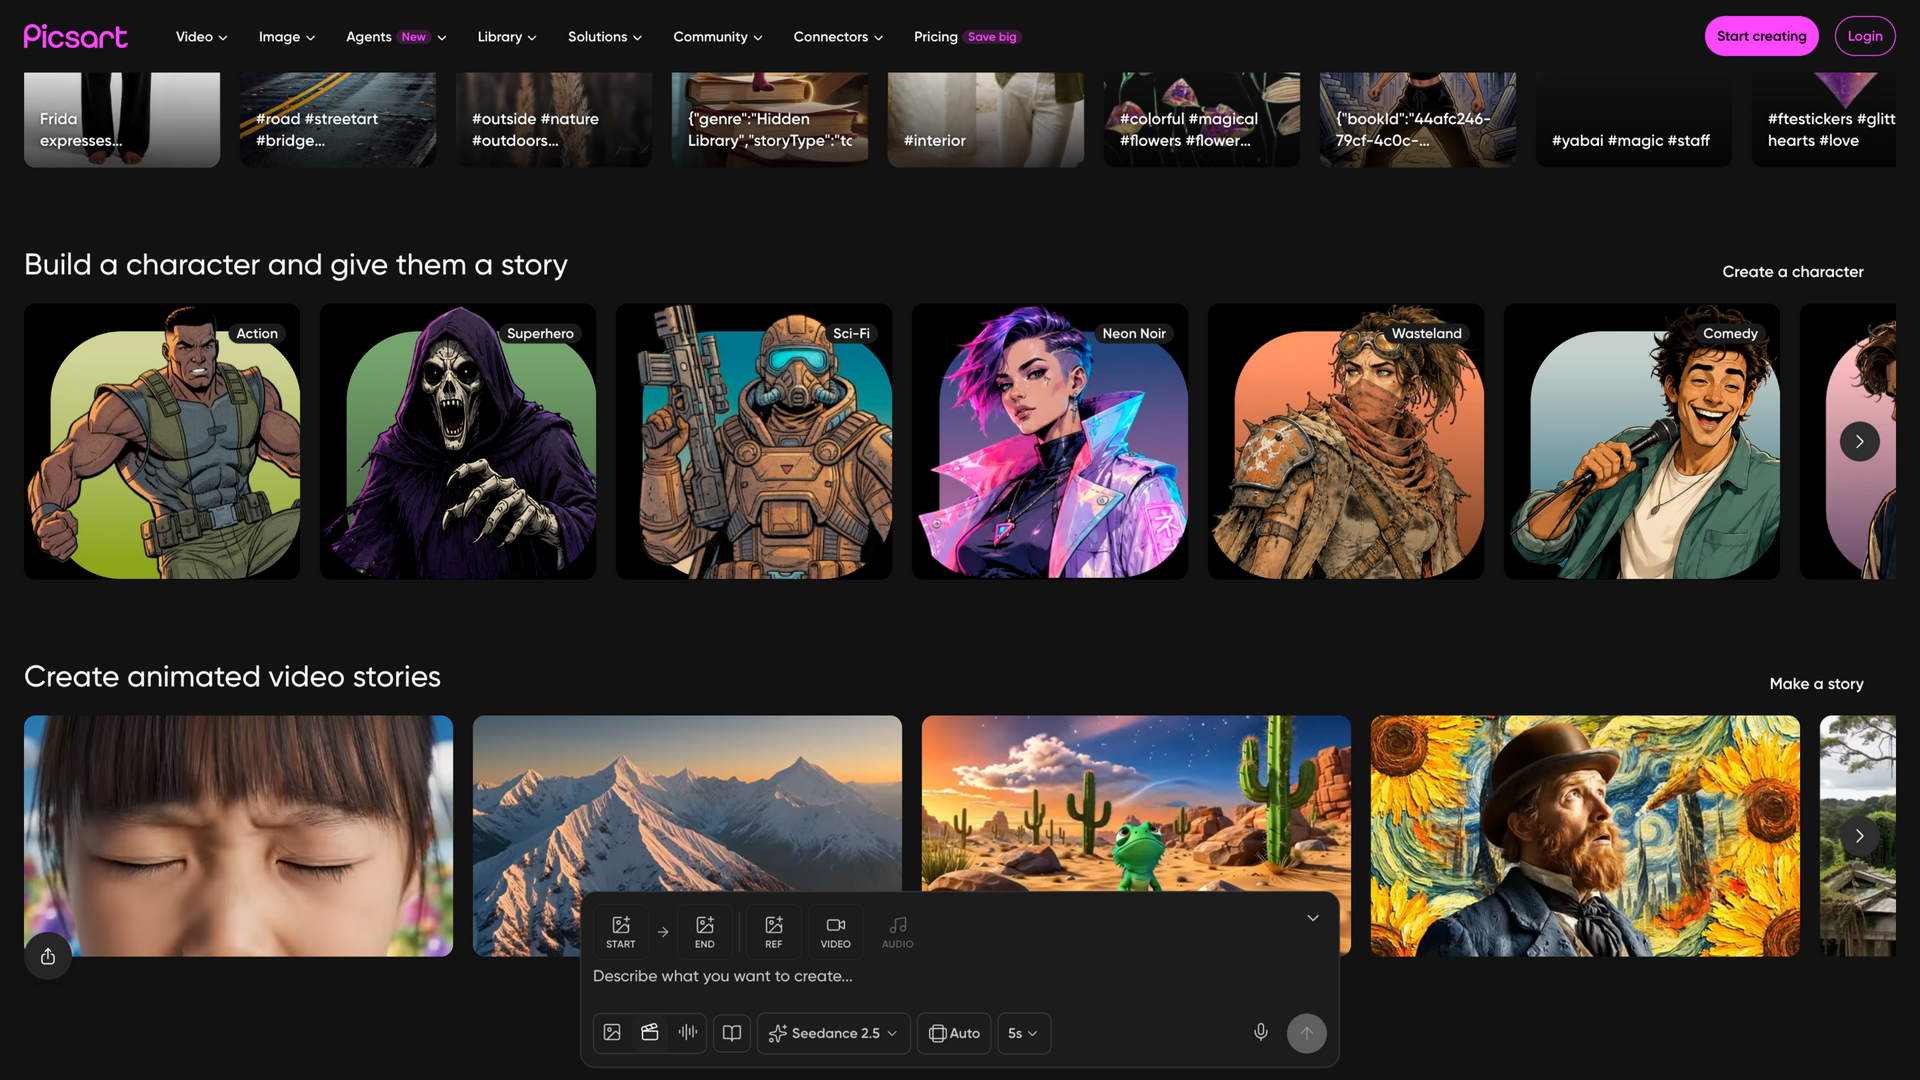
Task: Add a REF reference image
Action: click(x=774, y=932)
